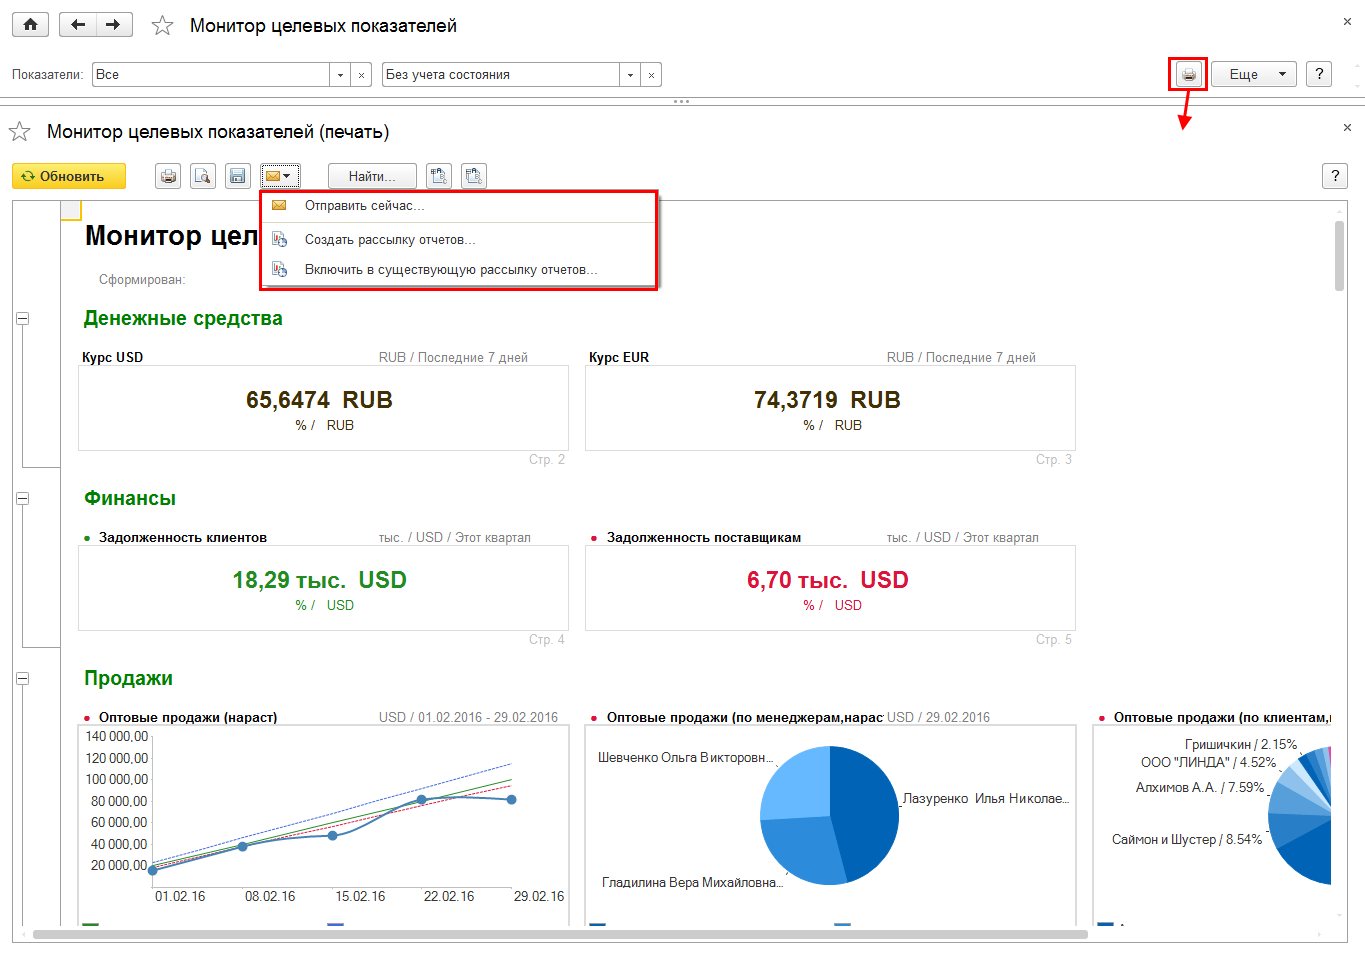Click the Гладилина Вера Михайловна pie label
Viewport: 1365px width, 955px height.
pyautogui.click(x=692, y=883)
